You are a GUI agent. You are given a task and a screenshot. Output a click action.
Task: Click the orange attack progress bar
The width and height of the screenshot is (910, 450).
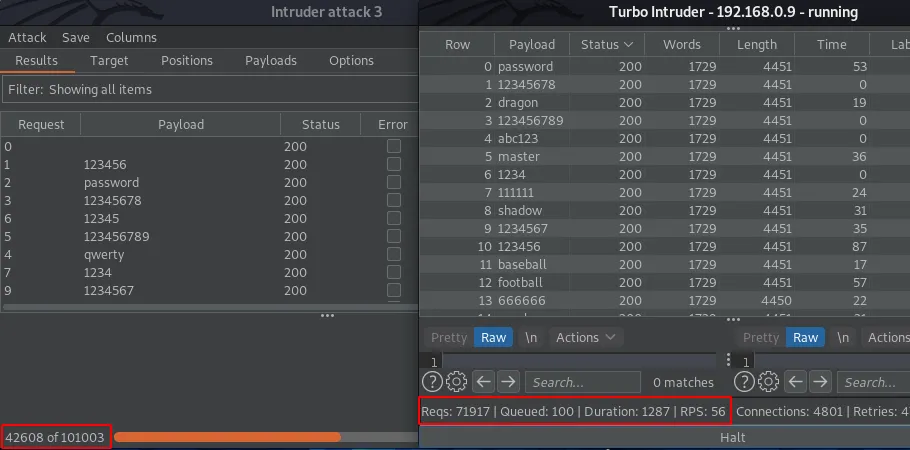coord(227,437)
